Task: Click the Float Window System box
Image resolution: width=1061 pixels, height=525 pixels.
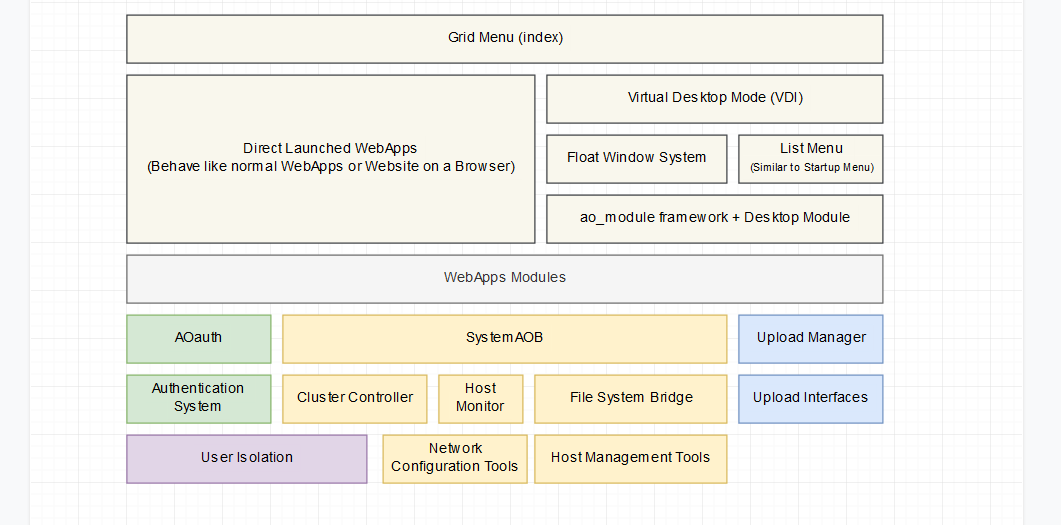Action: click(636, 159)
